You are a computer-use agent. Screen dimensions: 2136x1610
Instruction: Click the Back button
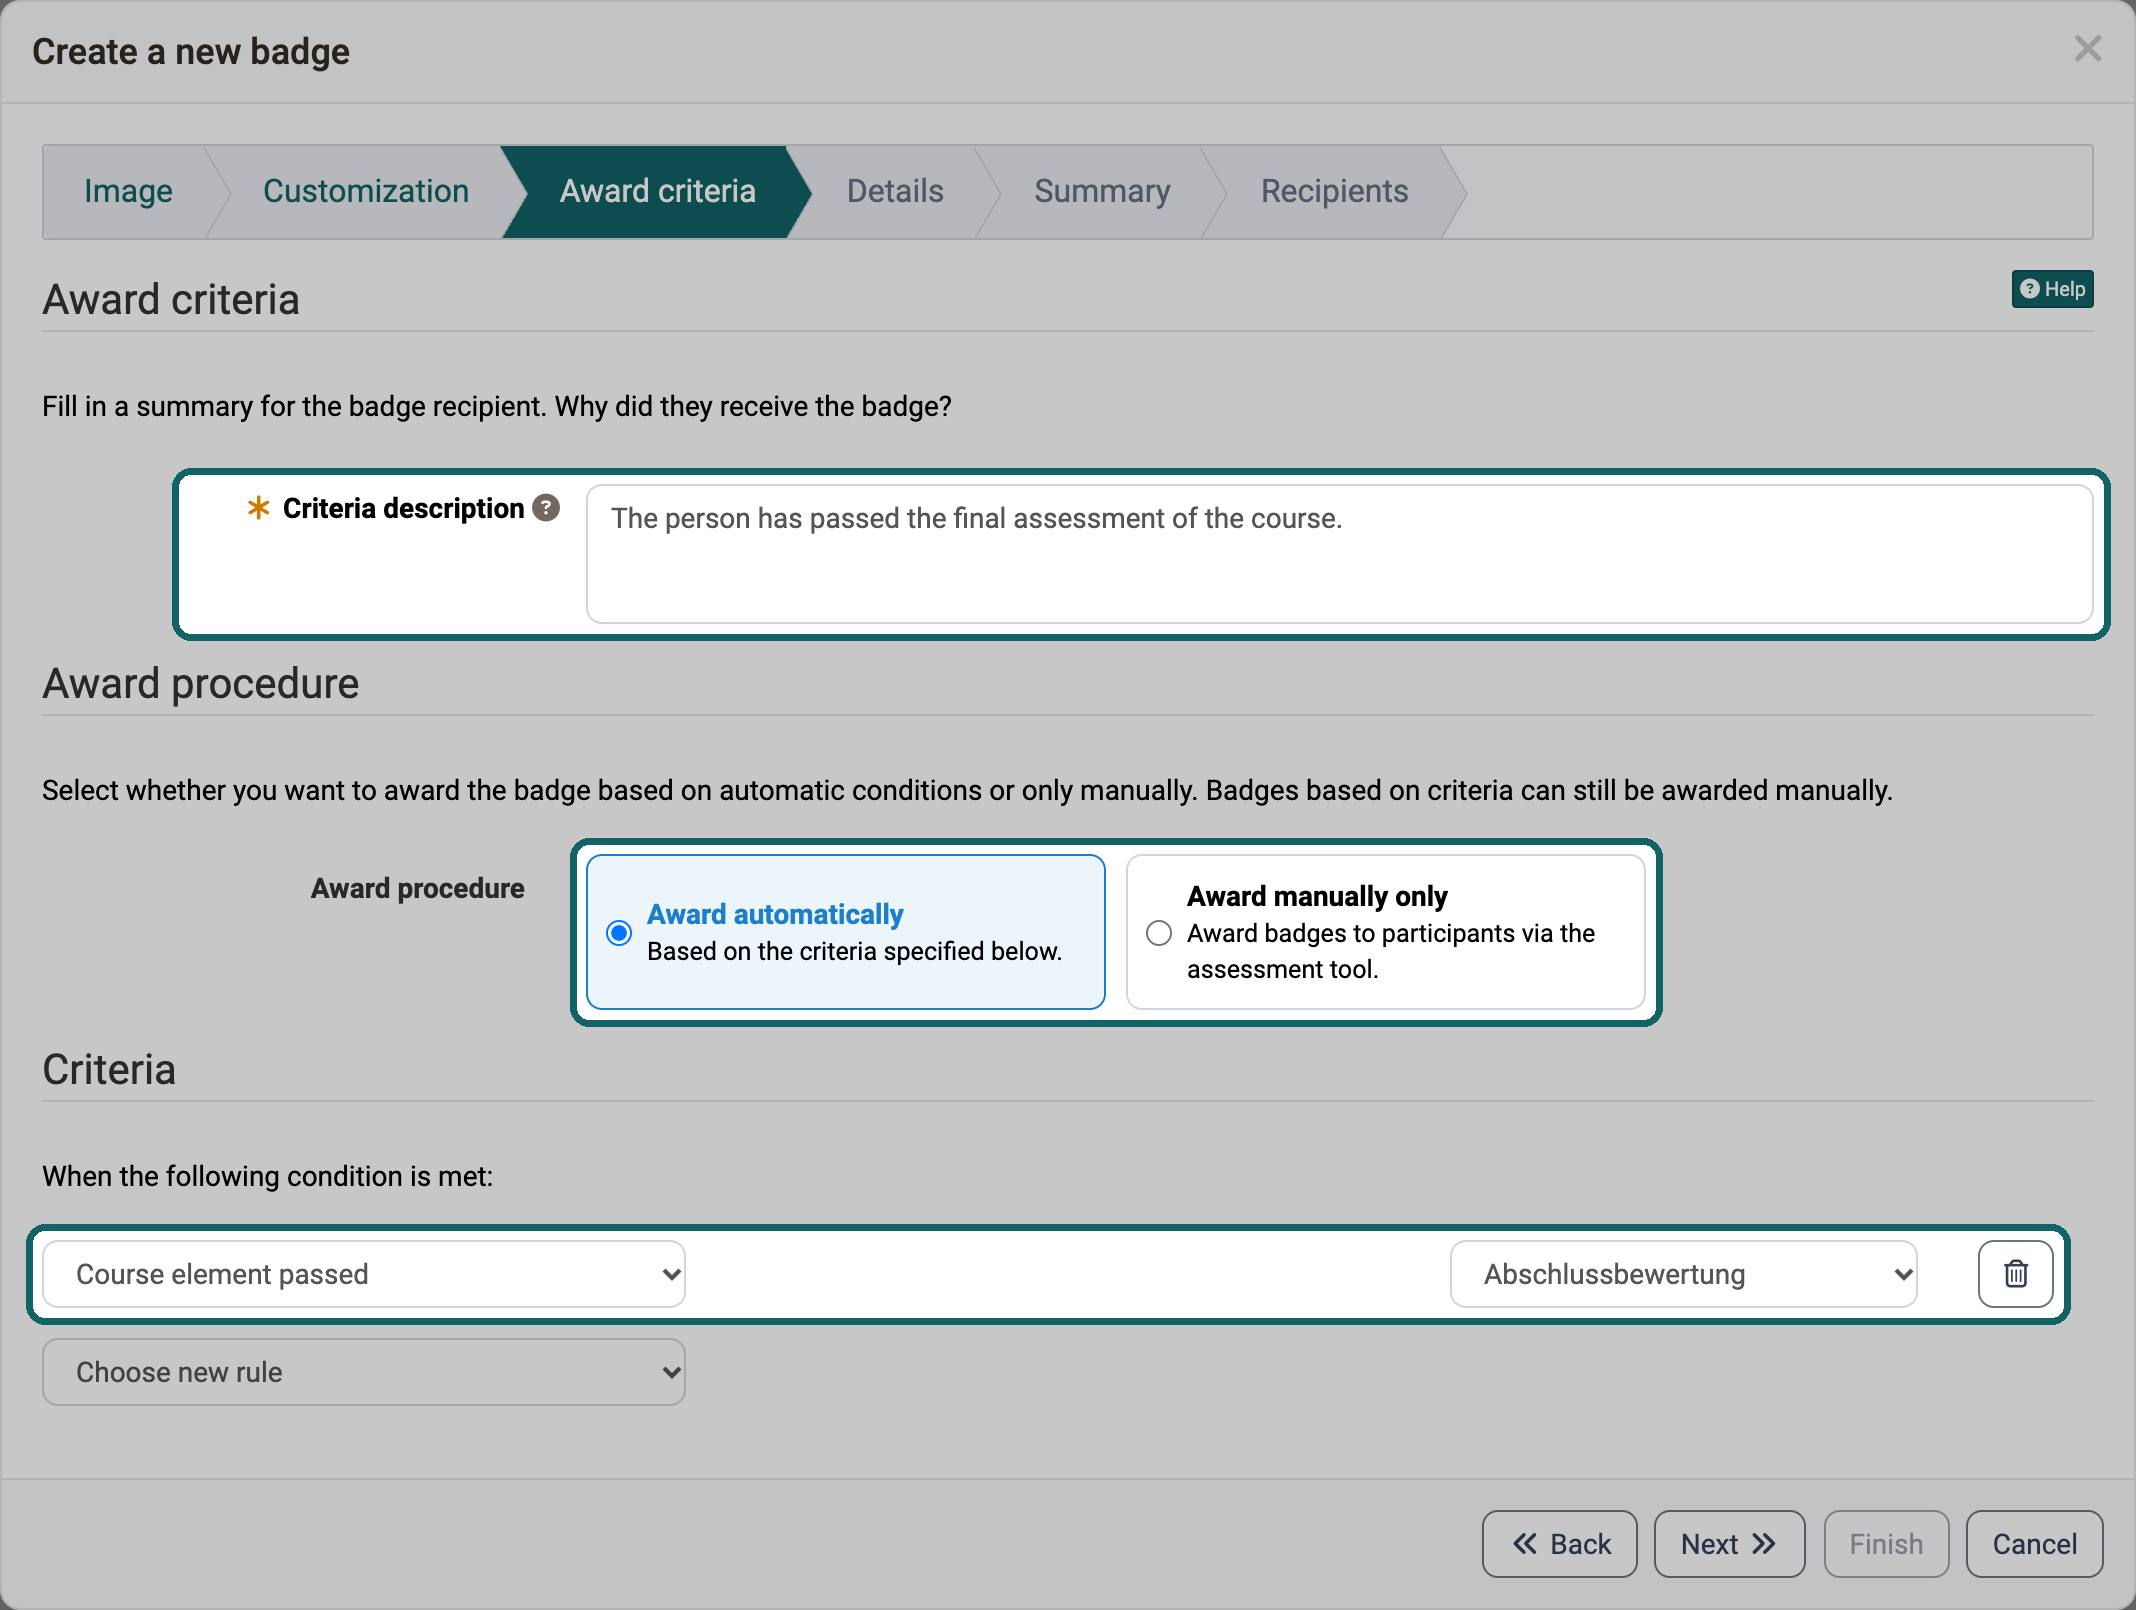pos(1560,1544)
